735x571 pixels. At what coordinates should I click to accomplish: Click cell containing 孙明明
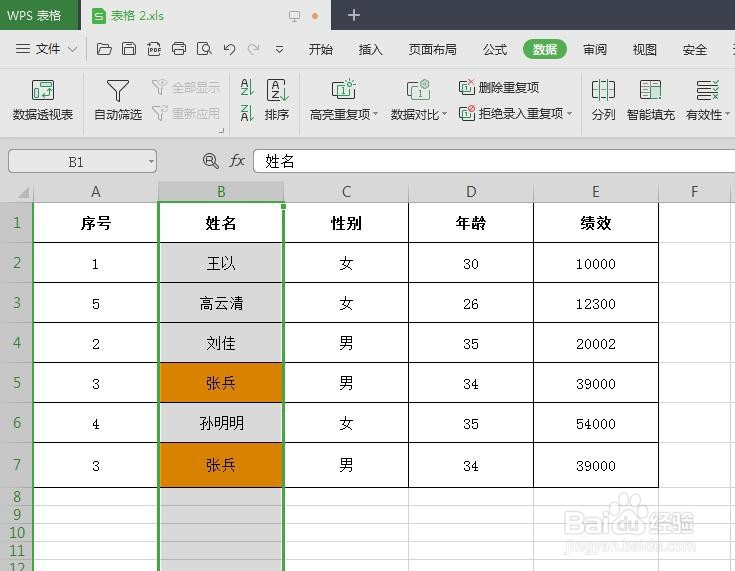click(221, 423)
